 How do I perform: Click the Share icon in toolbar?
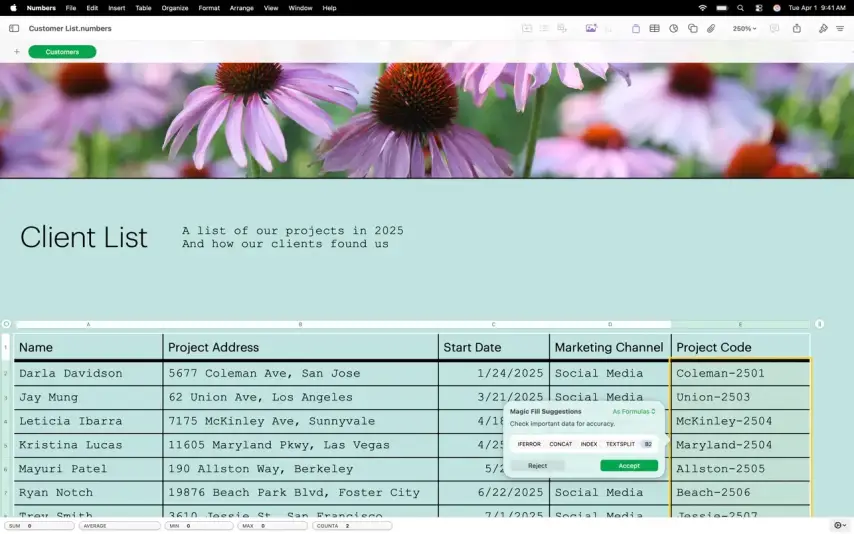tap(797, 29)
